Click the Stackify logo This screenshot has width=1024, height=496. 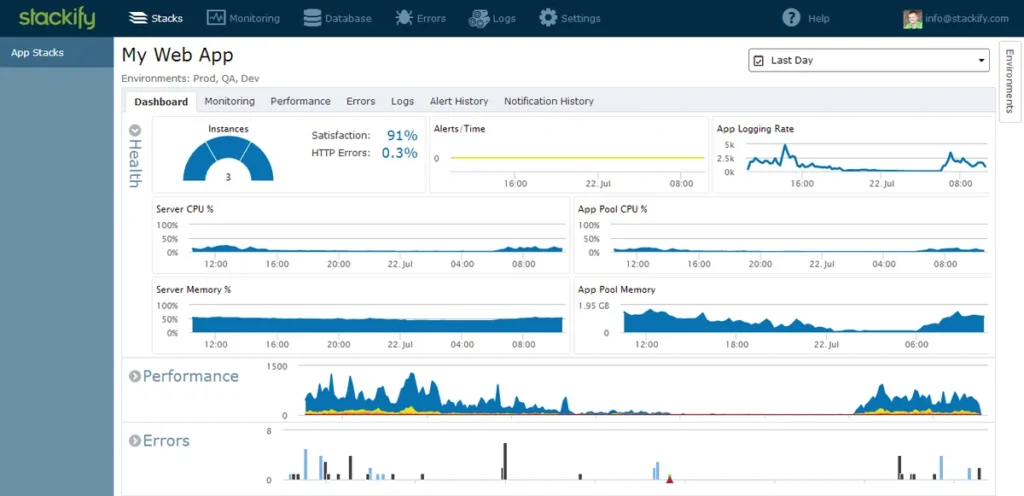pyautogui.click(x=56, y=17)
